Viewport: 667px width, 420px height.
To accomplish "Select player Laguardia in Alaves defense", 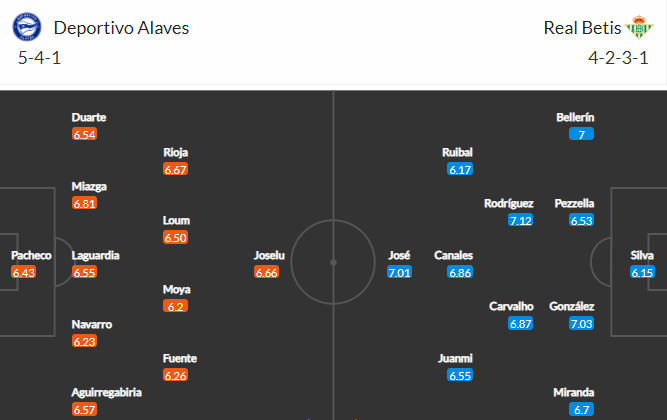I will pos(95,255).
